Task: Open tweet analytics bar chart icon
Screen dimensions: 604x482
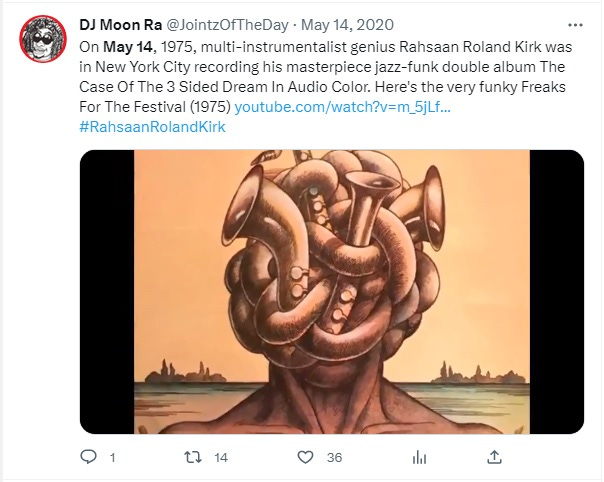Action: coord(419,457)
